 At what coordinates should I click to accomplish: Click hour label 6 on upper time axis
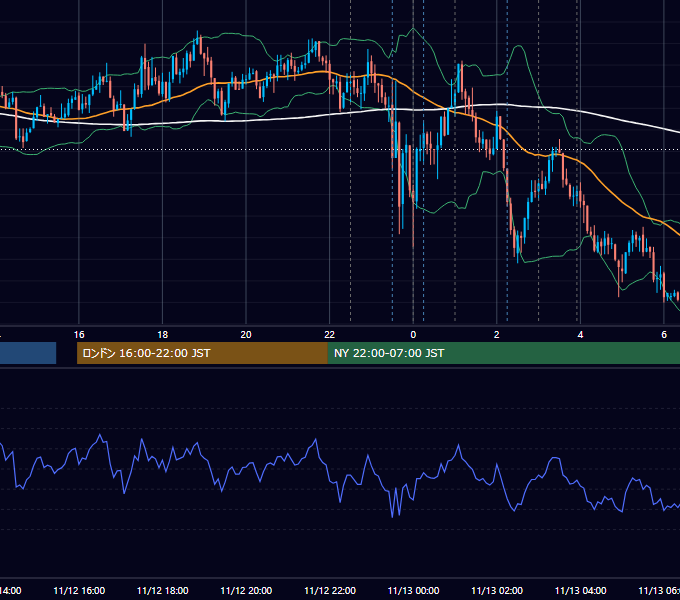point(664,335)
